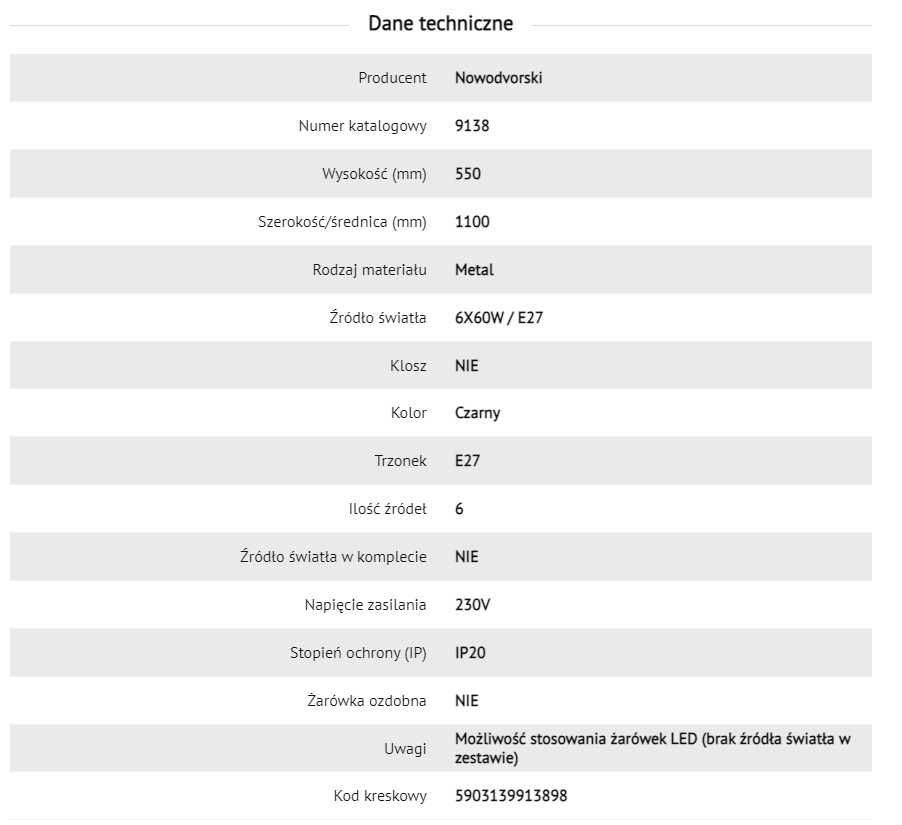
Task: Click the Klosz row label
Action: tap(408, 366)
